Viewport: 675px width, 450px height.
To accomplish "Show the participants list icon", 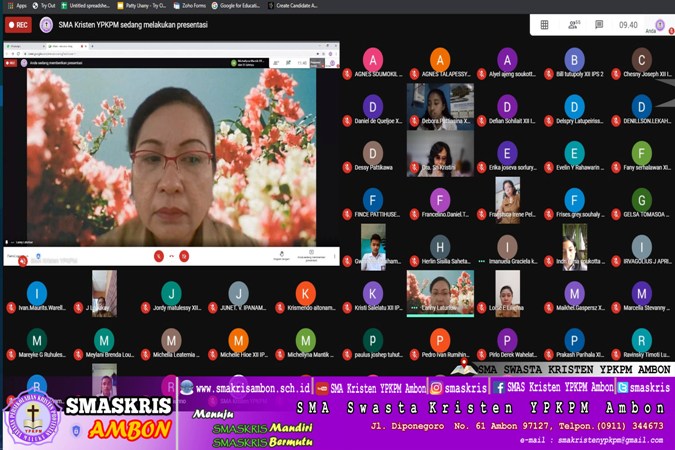I will click(x=573, y=25).
